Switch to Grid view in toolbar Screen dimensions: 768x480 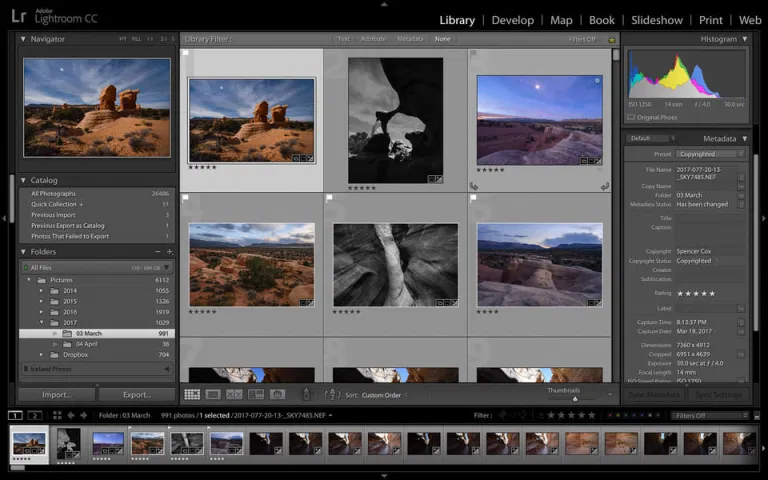(192, 394)
